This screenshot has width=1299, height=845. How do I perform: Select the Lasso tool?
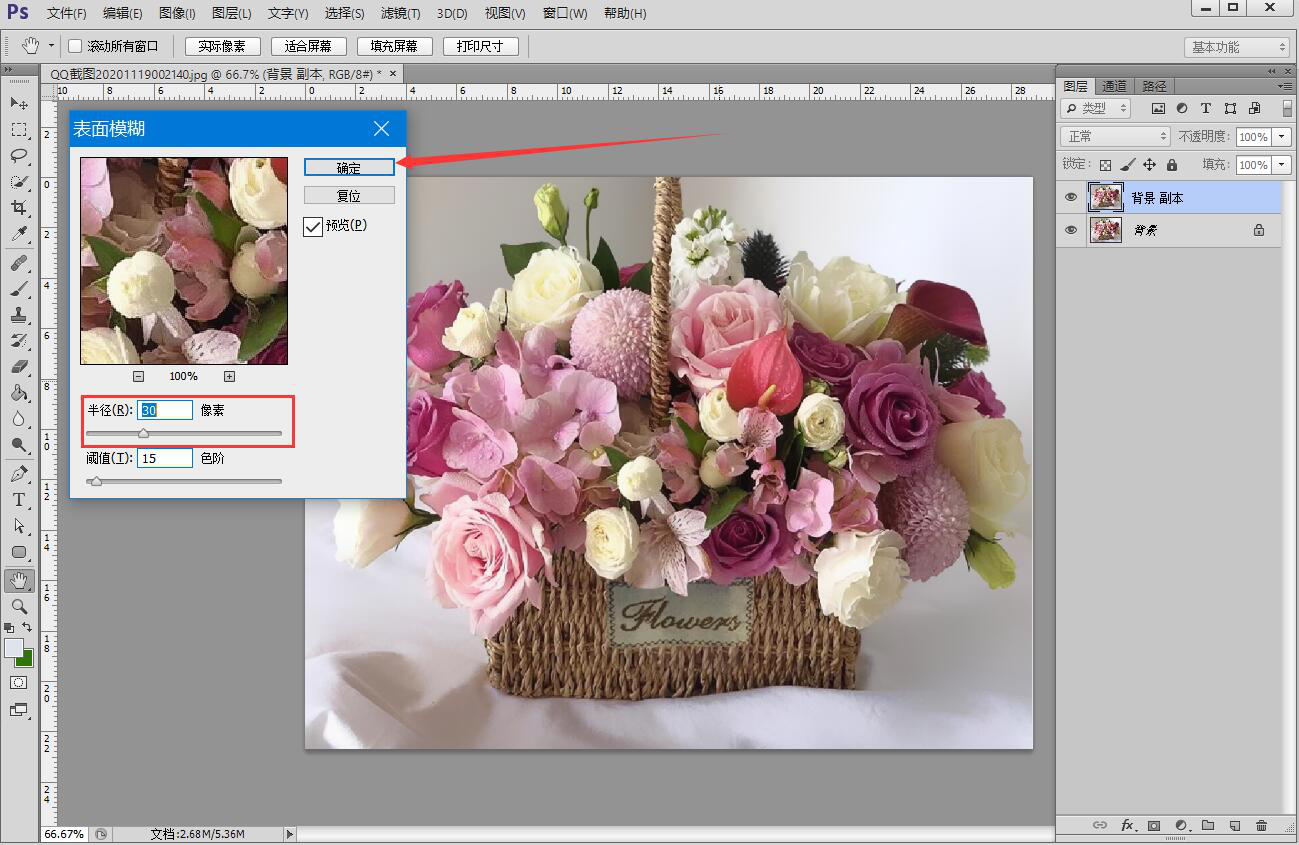[19, 156]
